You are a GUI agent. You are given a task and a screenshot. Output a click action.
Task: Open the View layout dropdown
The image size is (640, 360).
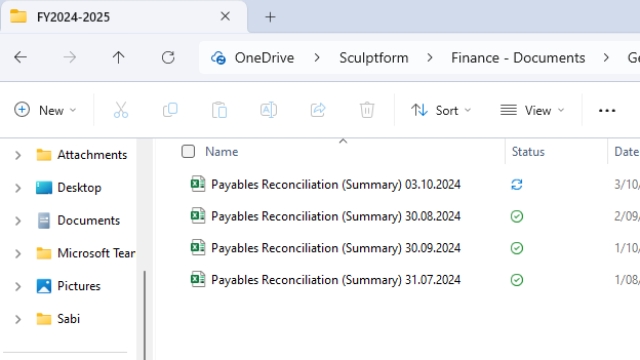pos(532,110)
